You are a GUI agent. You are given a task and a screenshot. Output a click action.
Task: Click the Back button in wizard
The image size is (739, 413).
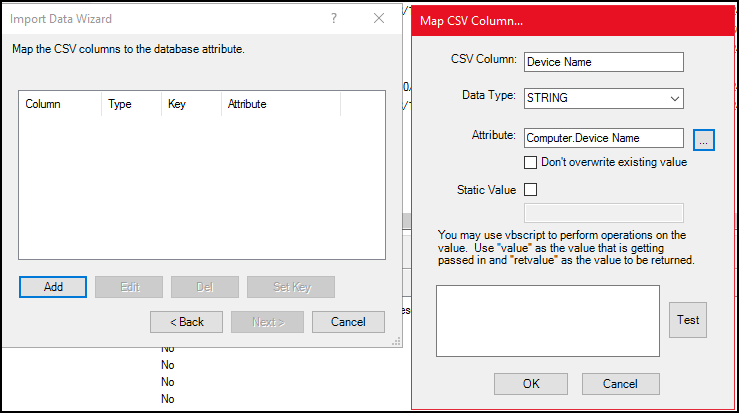point(186,322)
